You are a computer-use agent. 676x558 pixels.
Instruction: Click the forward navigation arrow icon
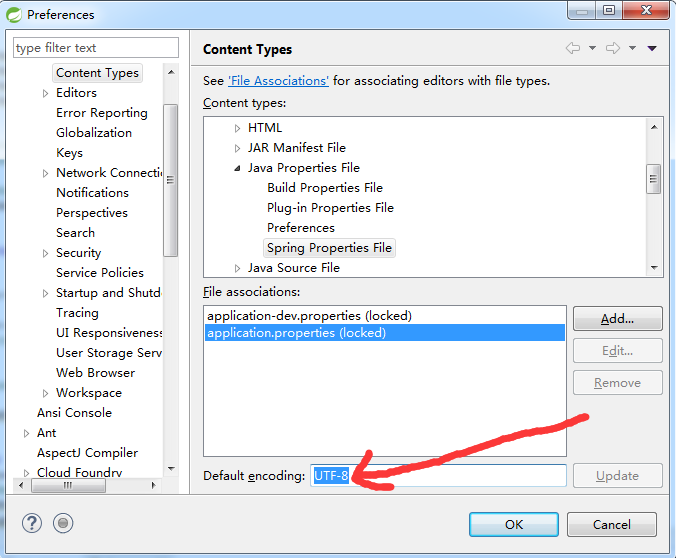[613, 48]
